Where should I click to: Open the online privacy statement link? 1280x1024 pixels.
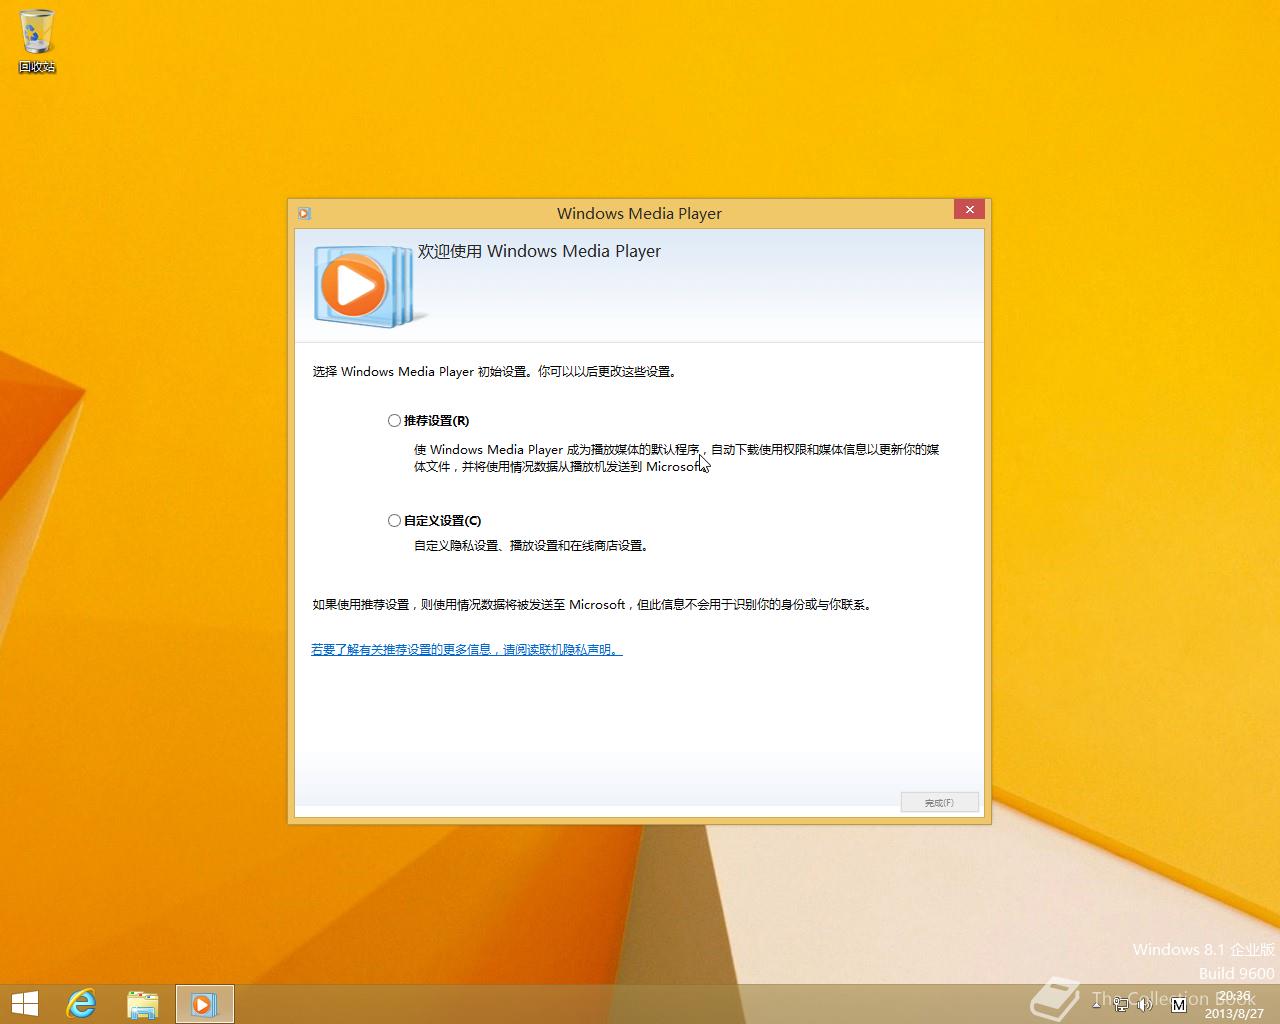coord(466,650)
